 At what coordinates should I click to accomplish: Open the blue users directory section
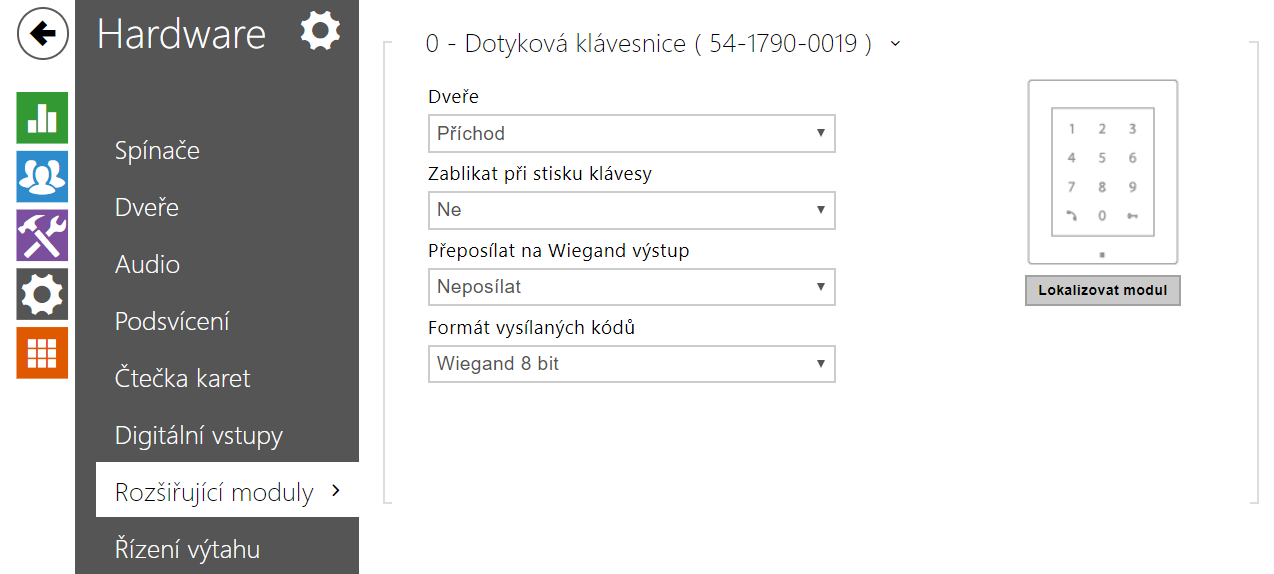(42, 177)
